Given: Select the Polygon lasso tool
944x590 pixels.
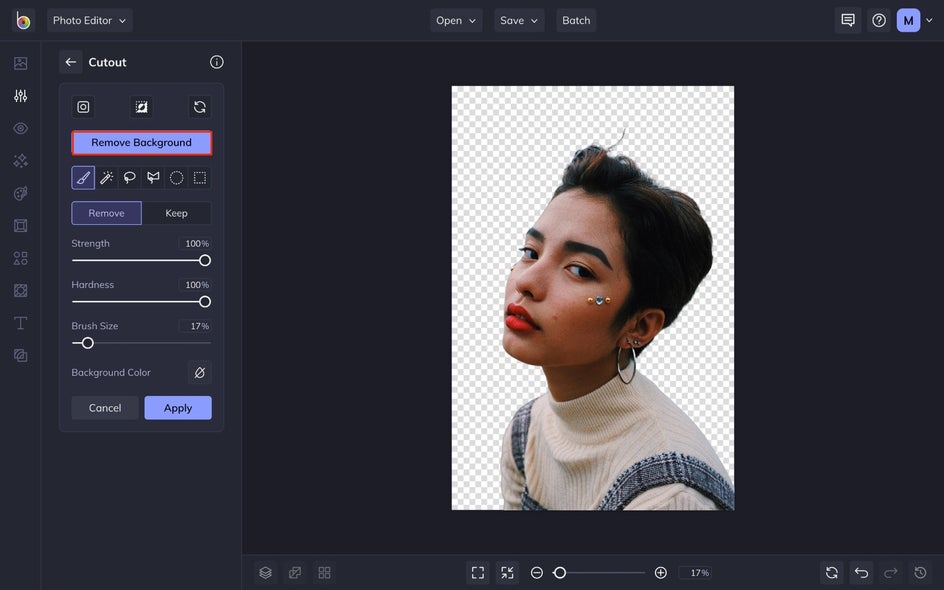Looking at the screenshot, I should coord(153,178).
